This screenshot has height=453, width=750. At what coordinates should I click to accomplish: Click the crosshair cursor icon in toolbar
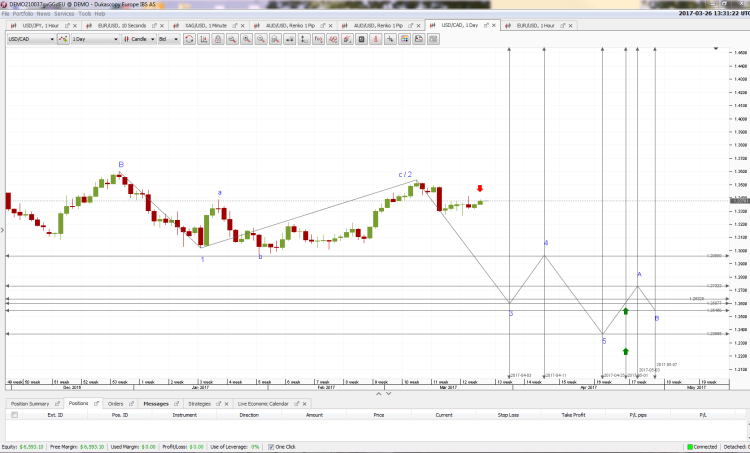point(390,39)
